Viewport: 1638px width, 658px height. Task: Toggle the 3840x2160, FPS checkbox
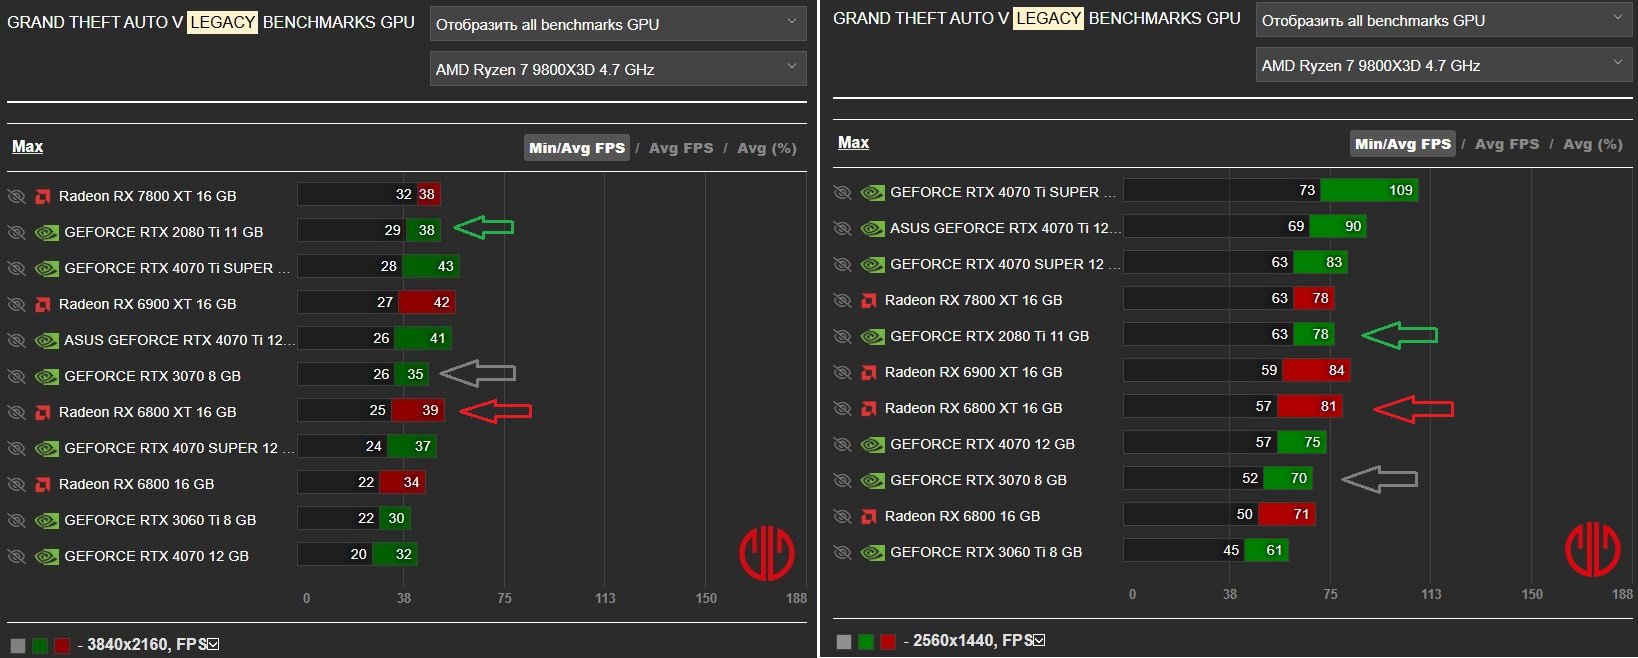[x=213, y=644]
